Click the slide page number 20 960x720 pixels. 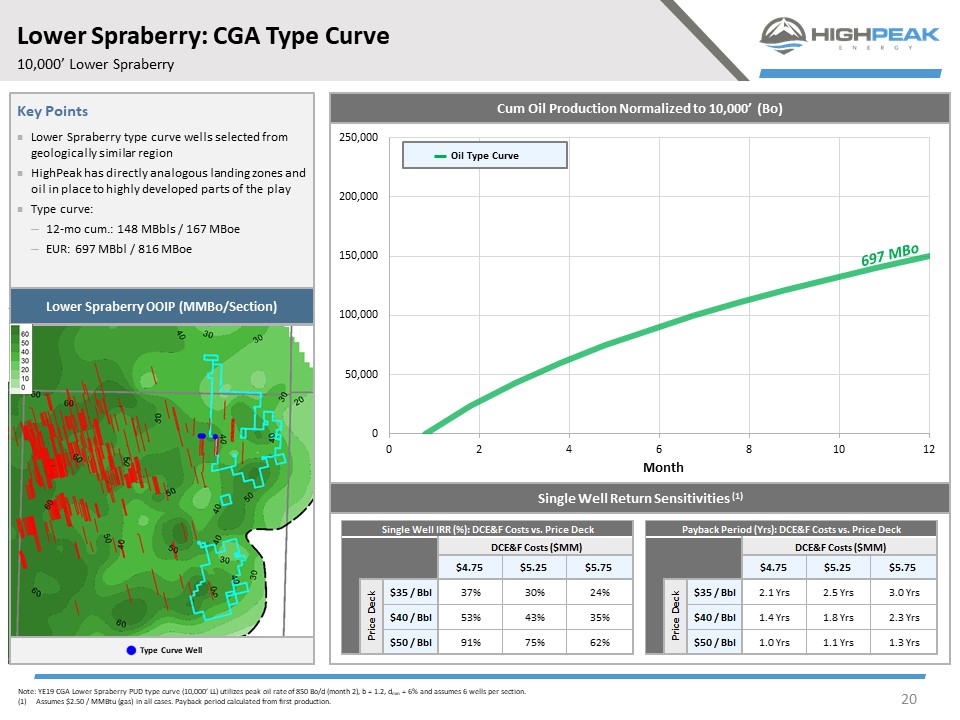click(x=909, y=699)
